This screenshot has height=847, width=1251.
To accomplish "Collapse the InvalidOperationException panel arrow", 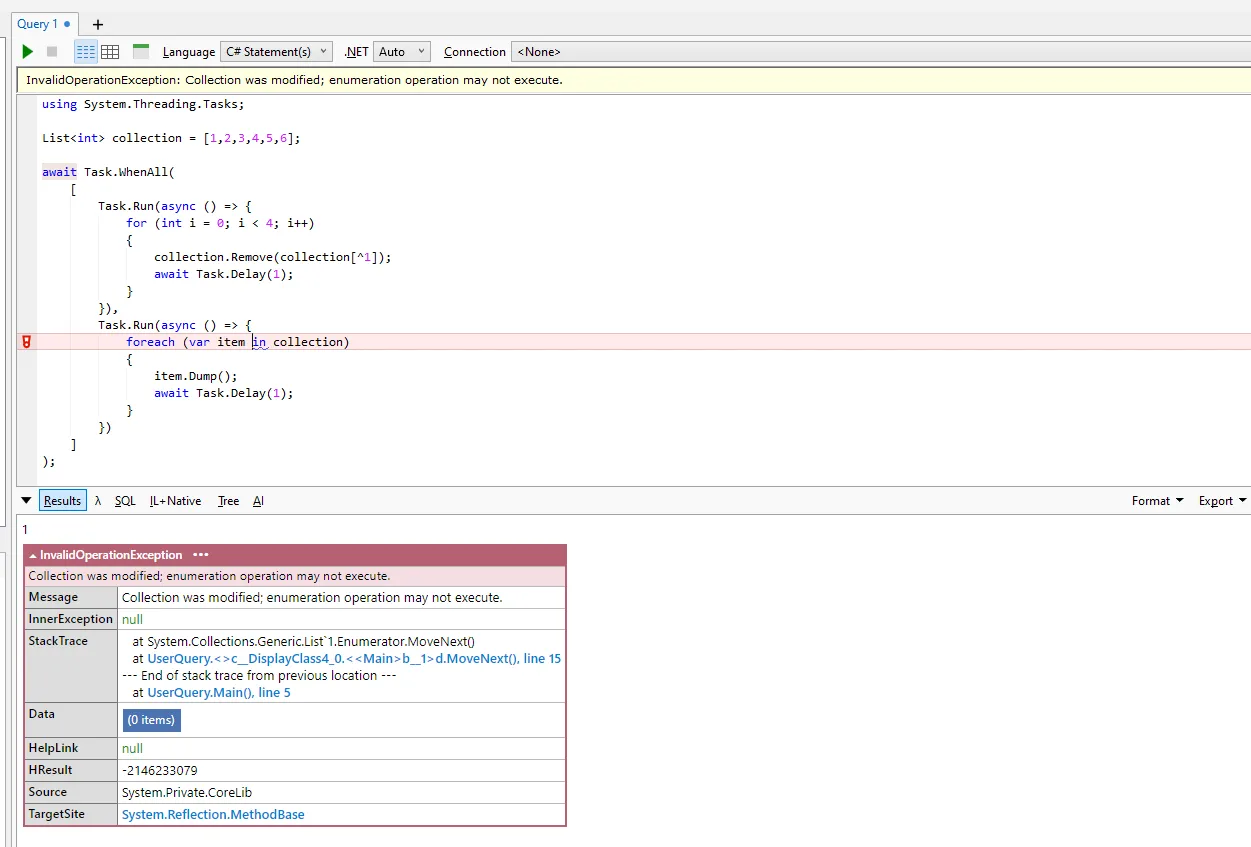I will click(32, 554).
